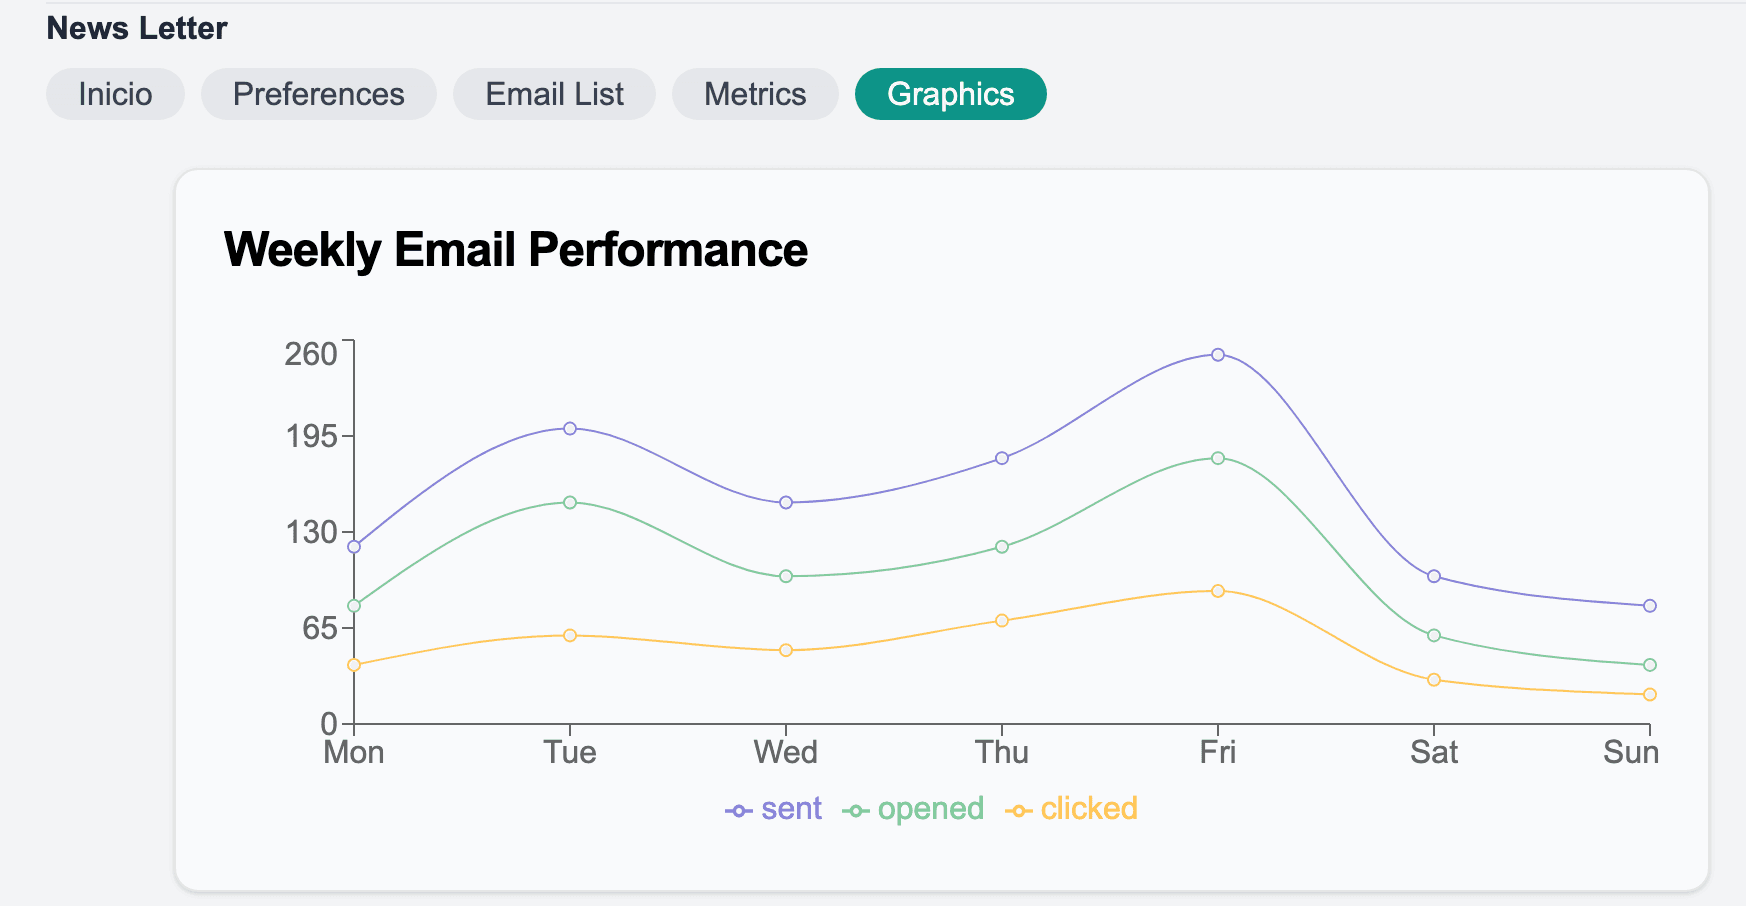Click the opened data point on Monday
The height and width of the screenshot is (906, 1746).
pyautogui.click(x=354, y=606)
